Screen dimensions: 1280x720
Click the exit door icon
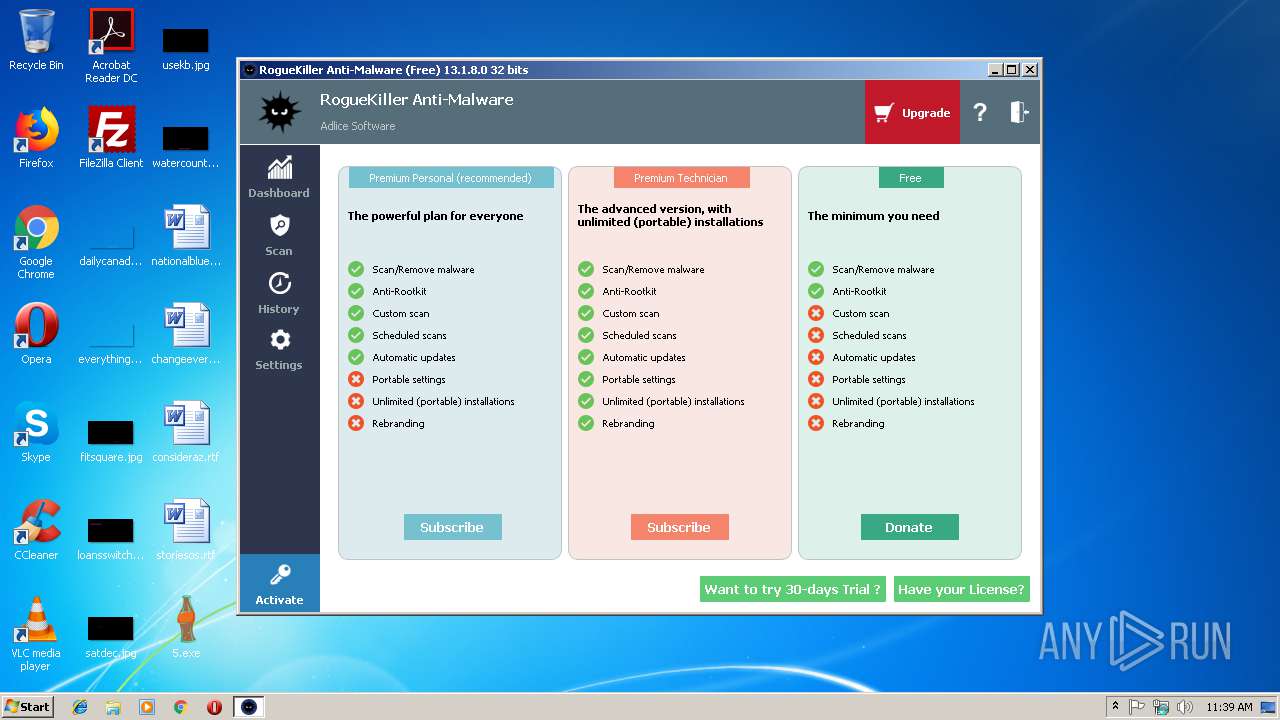point(1019,113)
